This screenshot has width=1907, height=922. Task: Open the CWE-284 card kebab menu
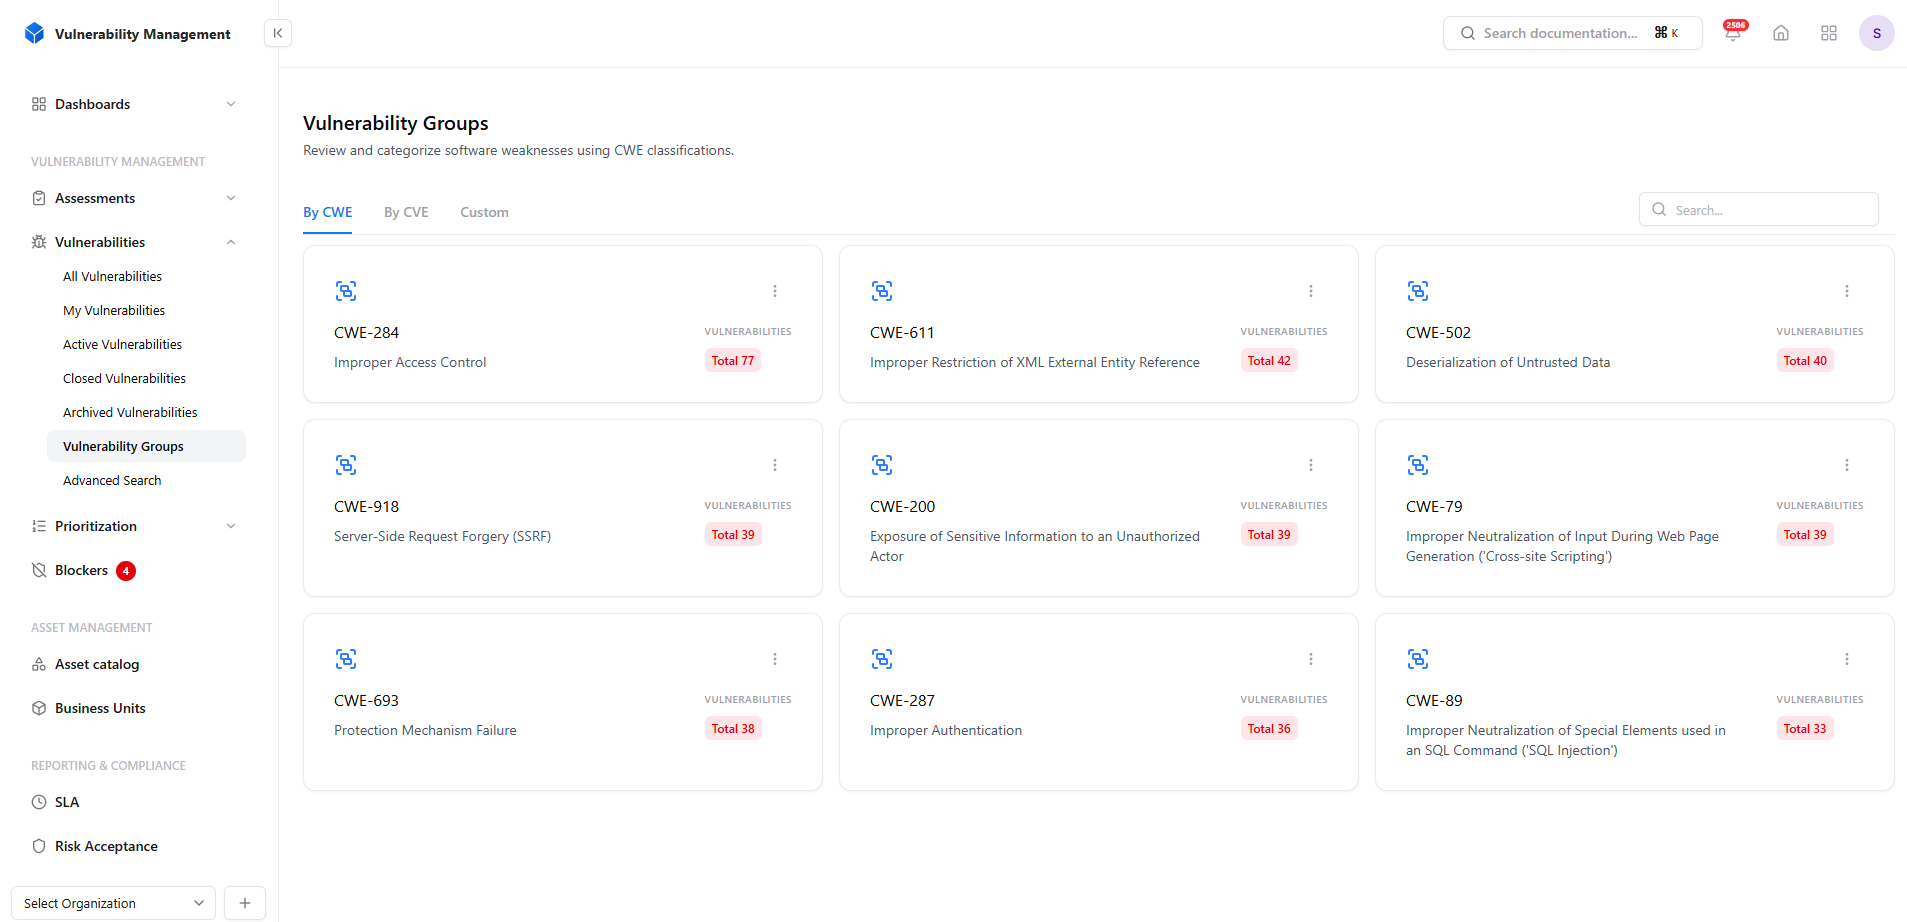tap(775, 291)
